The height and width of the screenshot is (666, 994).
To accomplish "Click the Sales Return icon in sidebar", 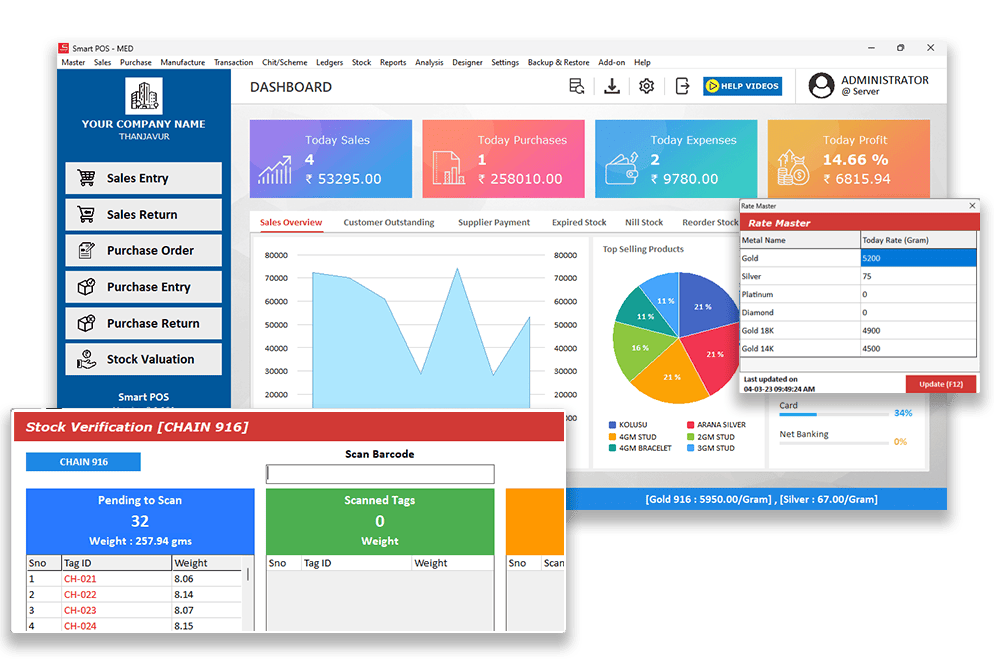I will [x=89, y=214].
